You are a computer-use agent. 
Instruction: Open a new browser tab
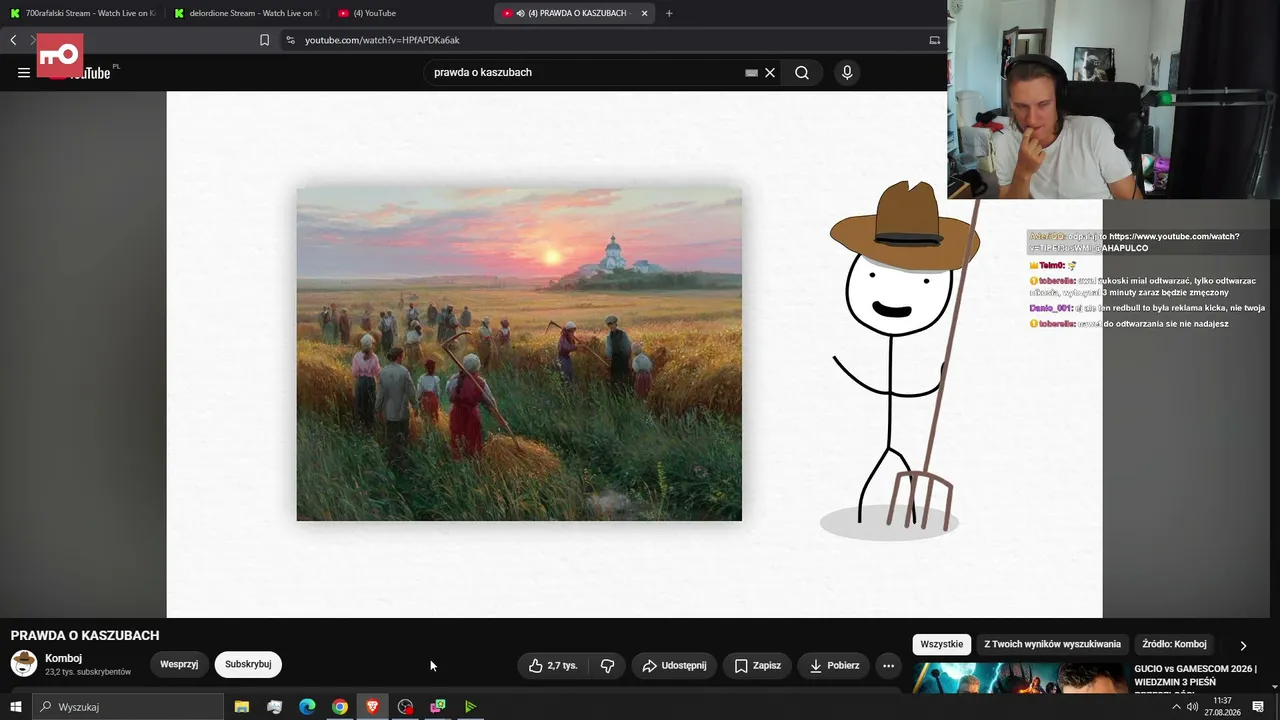coord(669,13)
